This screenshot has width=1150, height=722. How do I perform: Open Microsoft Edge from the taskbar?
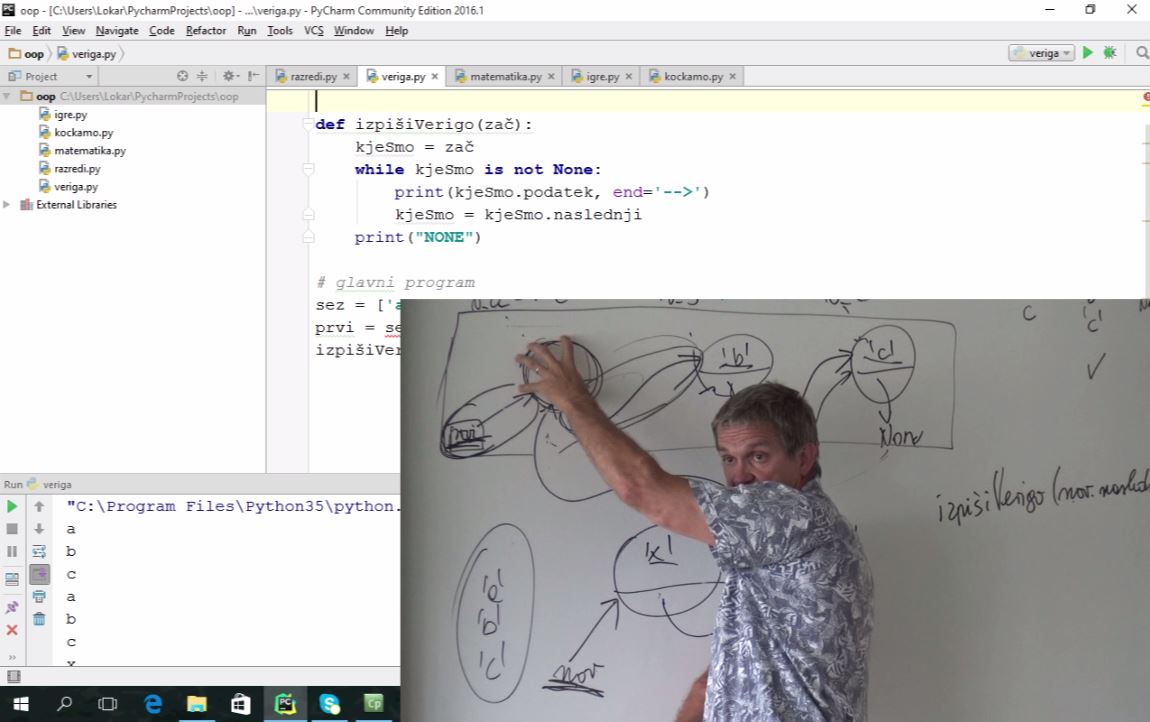153,704
